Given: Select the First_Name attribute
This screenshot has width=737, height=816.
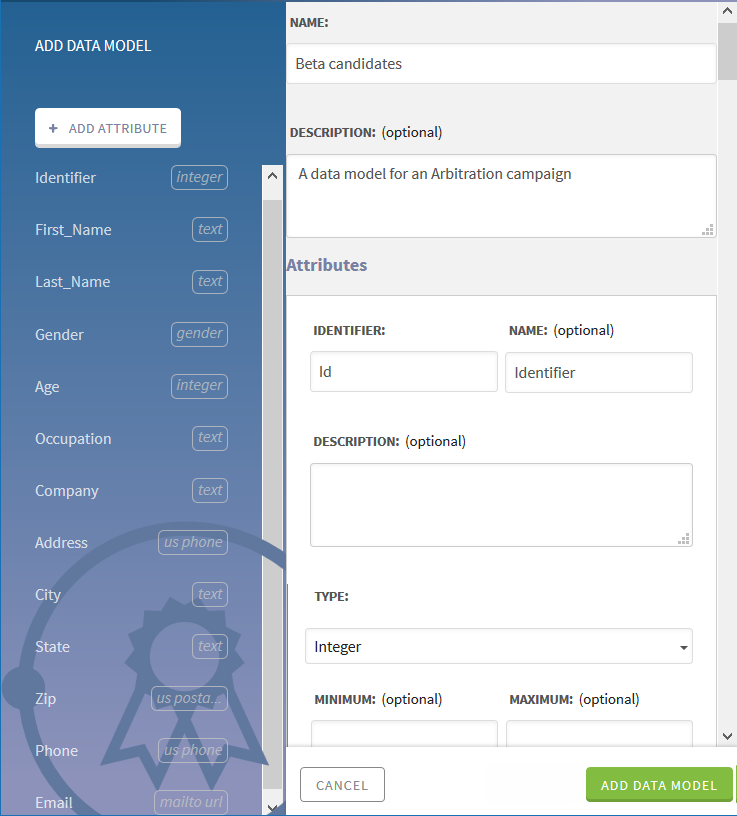Looking at the screenshot, I should click(x=73, y=230).
